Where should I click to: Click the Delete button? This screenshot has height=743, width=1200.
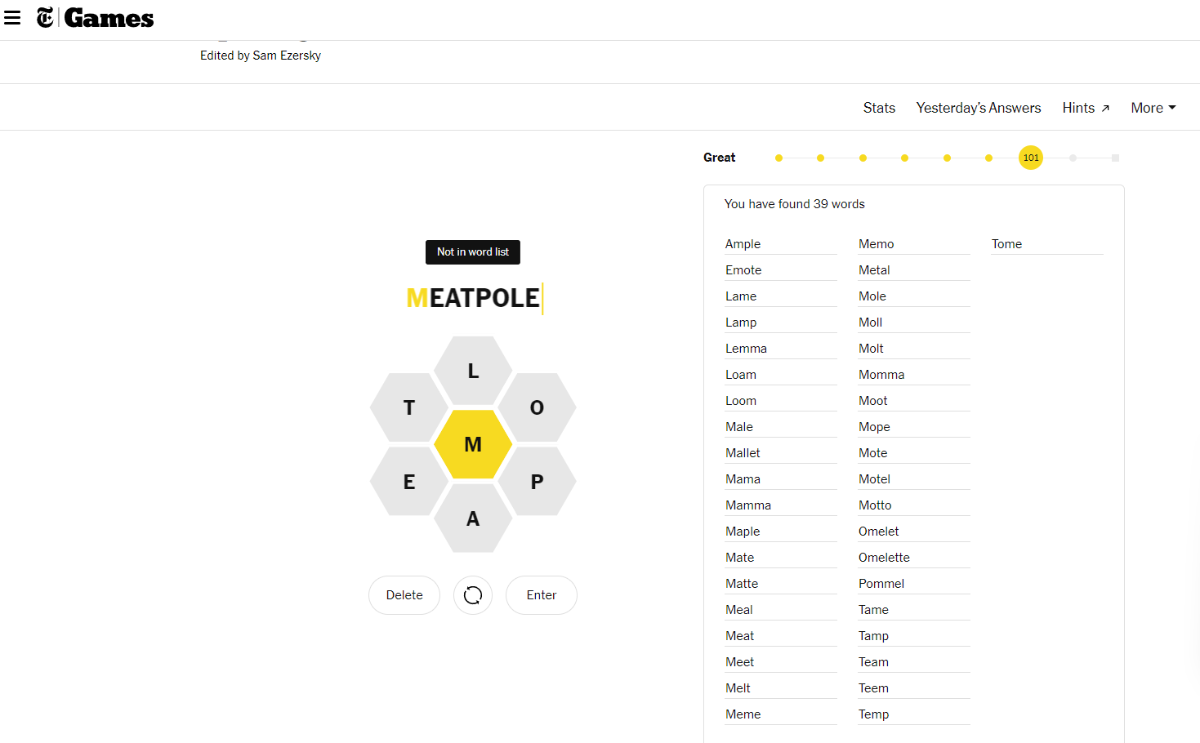(x=404, y=595)
